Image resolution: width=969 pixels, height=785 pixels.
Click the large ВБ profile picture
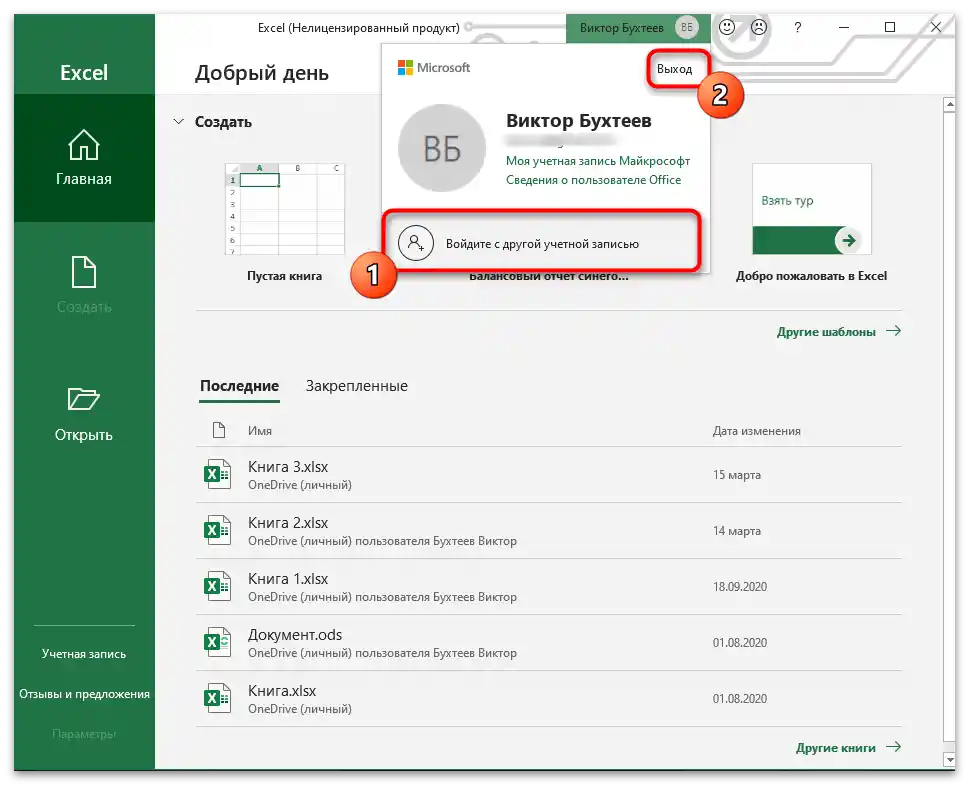[441, 148]
